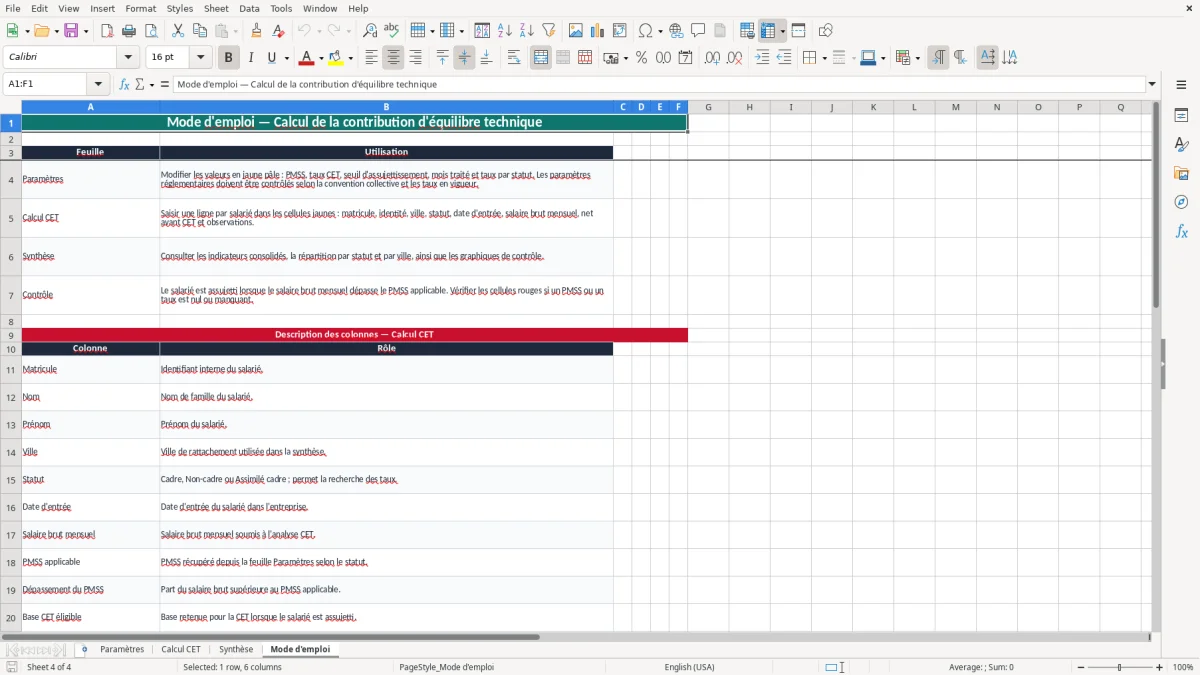This screenshot has height=675, width=1200.
Task: Open the Borders dropdown arrow
Action: pos(823,58)
